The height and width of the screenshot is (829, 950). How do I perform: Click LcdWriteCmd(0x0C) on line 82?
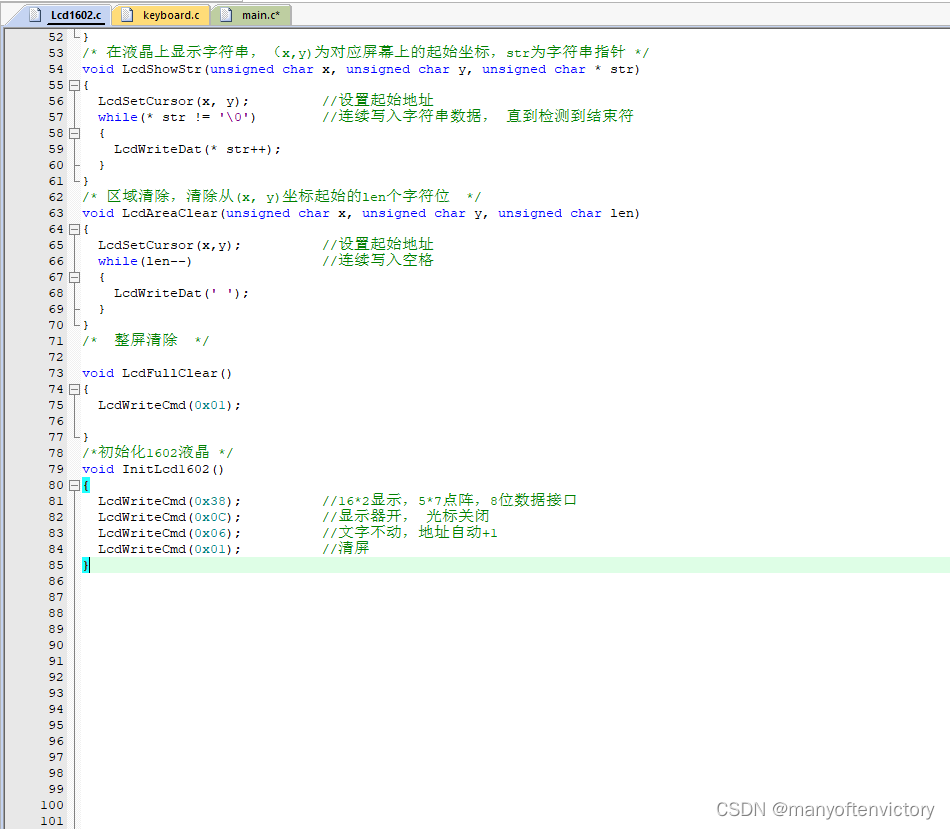pyautogui.click(x=170, y=517)
